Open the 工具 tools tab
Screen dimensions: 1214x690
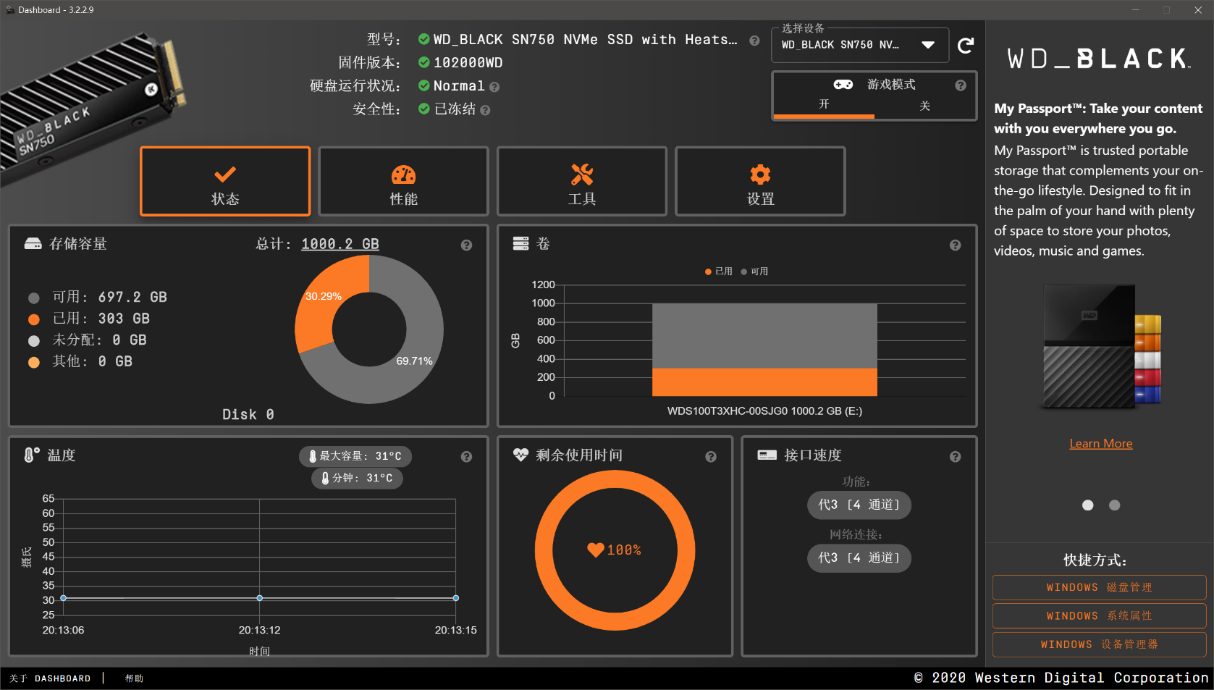(582, 182)
